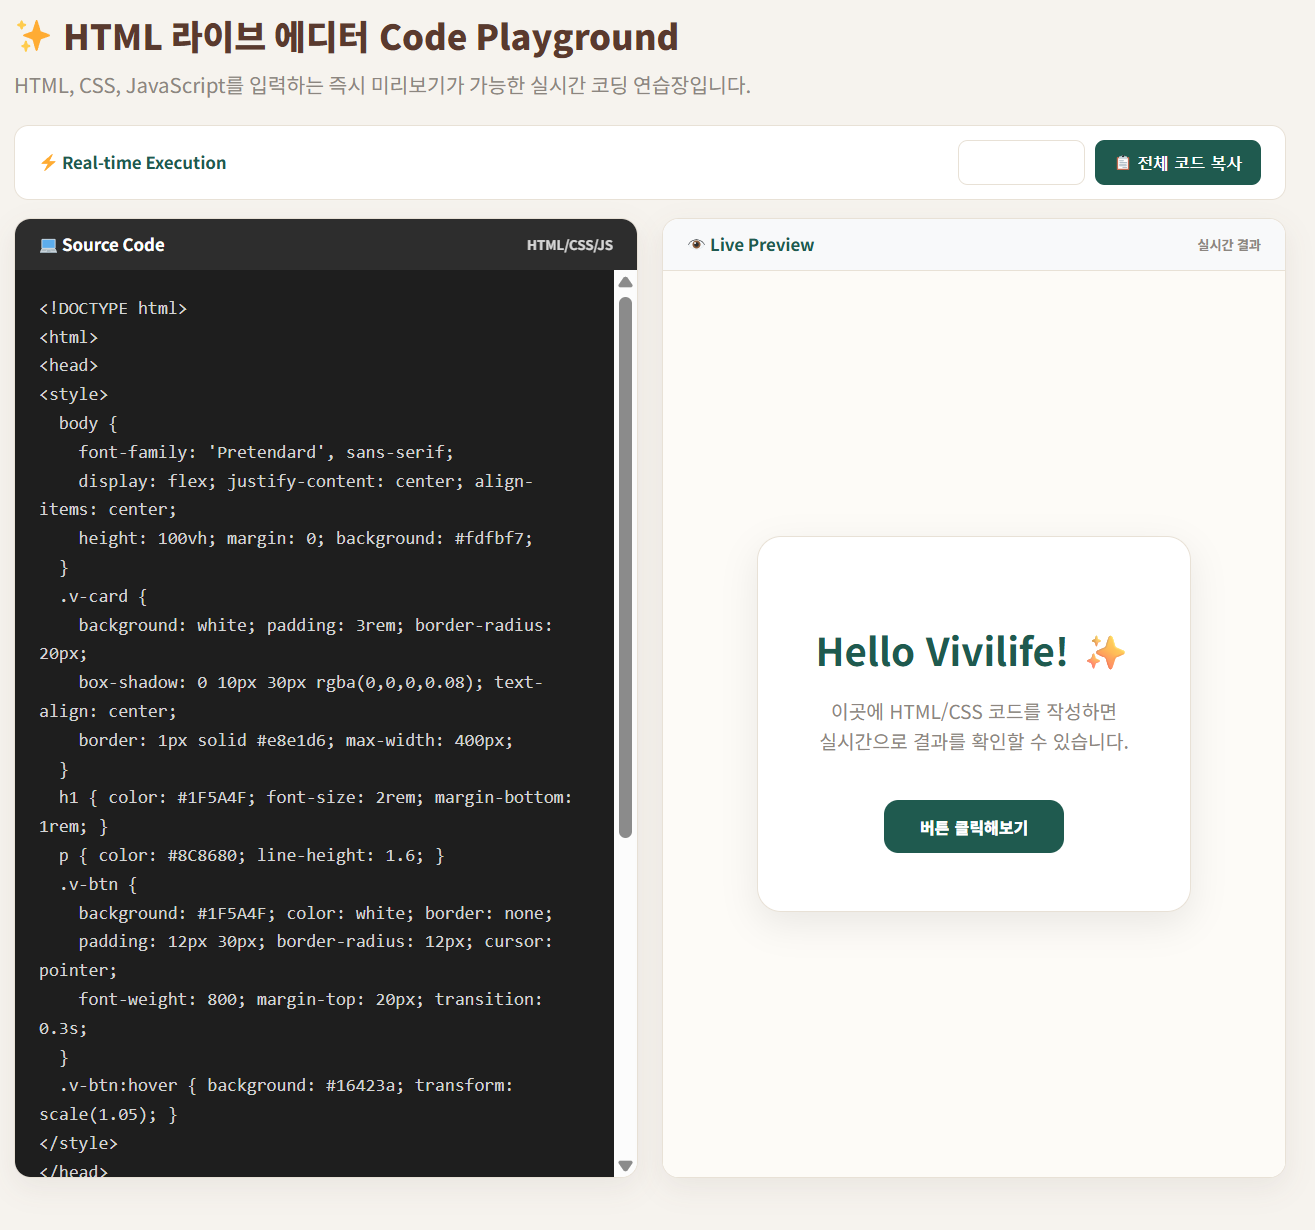Image resolution: width=1315 pixels, height=1230 pixels.
Task: Click the 'p { color: #8C8680' code line
Action: tap(251, 855)
